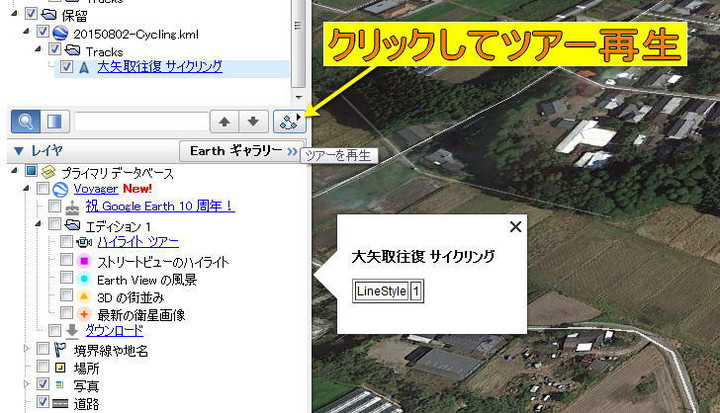Image resolution: width=720 pixels, height=413 pixels.
Task: Click the Voyager layer link
Action: pos(95,188)
